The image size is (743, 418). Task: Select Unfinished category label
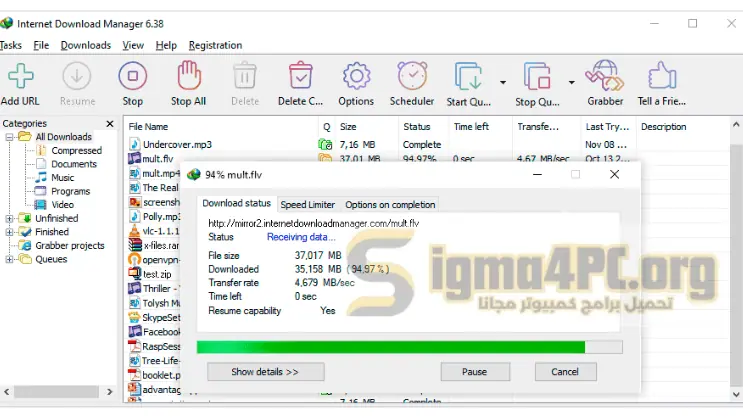click(x=56, y=218)
